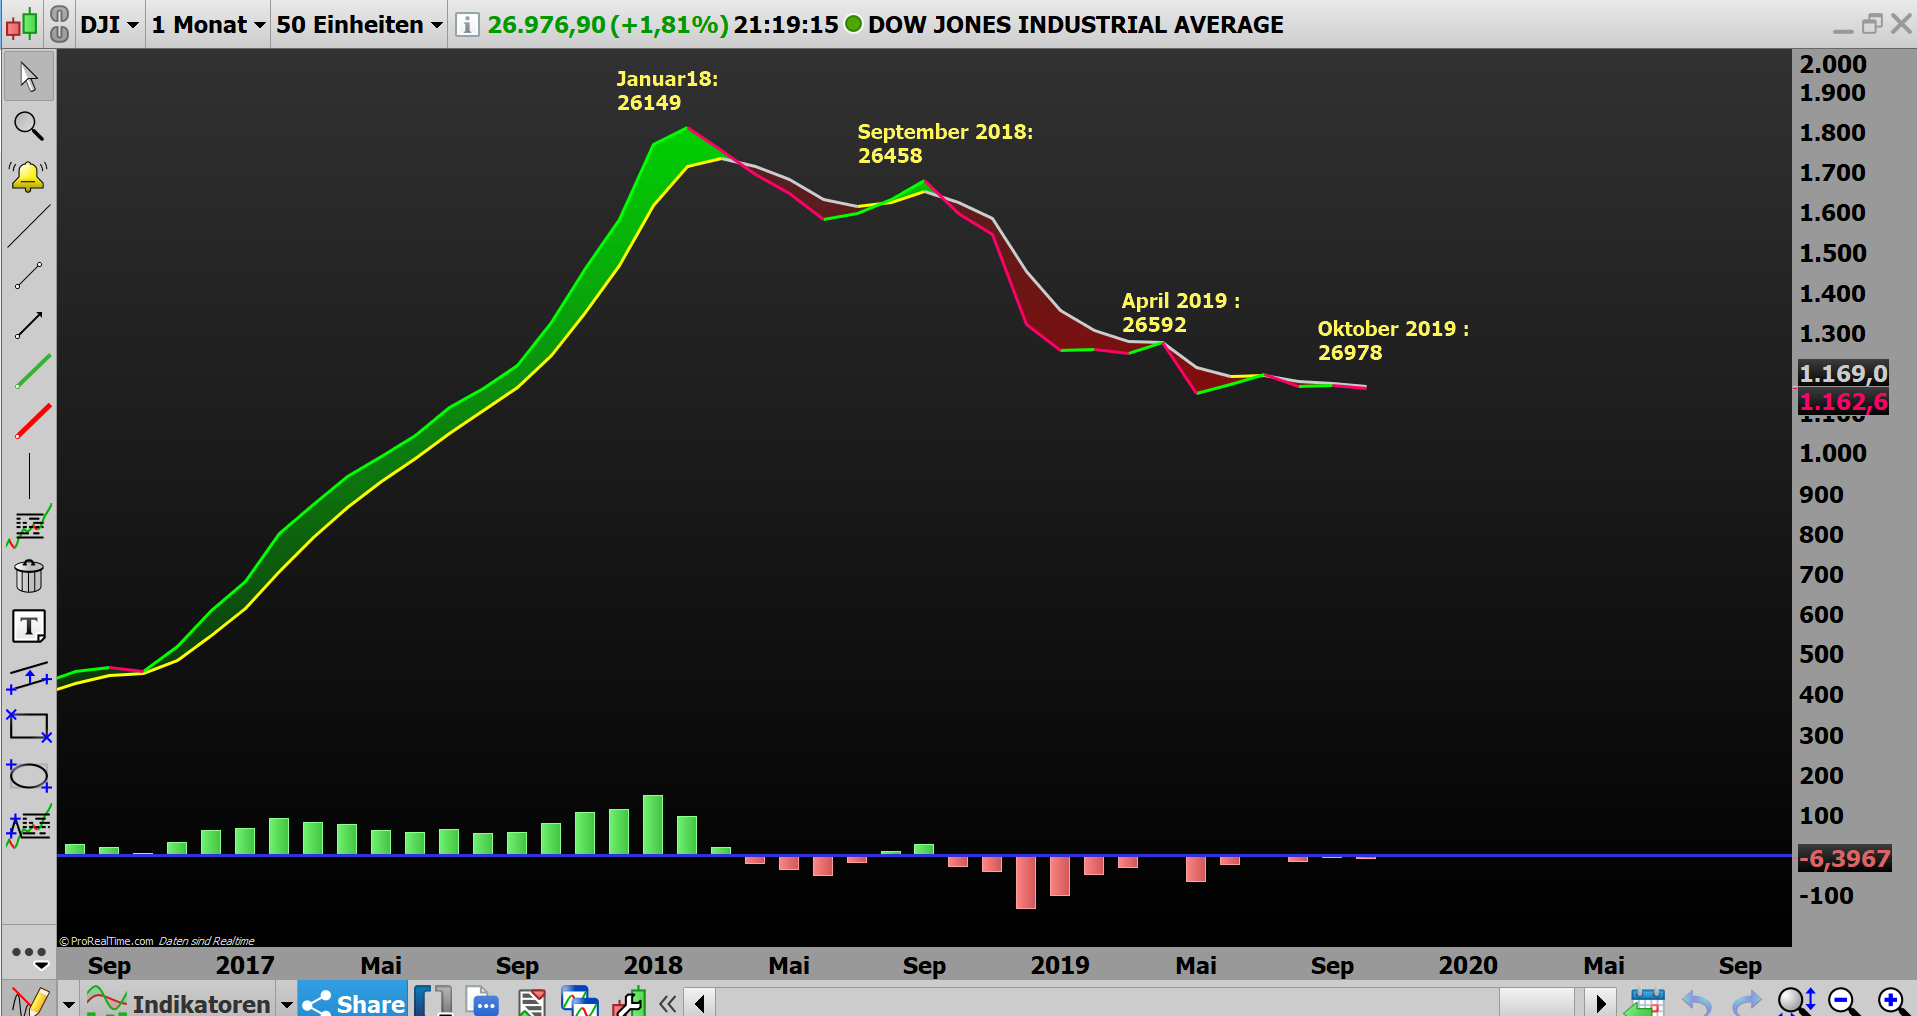Image resolution: width=1917 pixels, height=1016 pixels.
Task: Collapse toolbar with double chevron
Action: pyautogui.click(x=668, y=1003)
